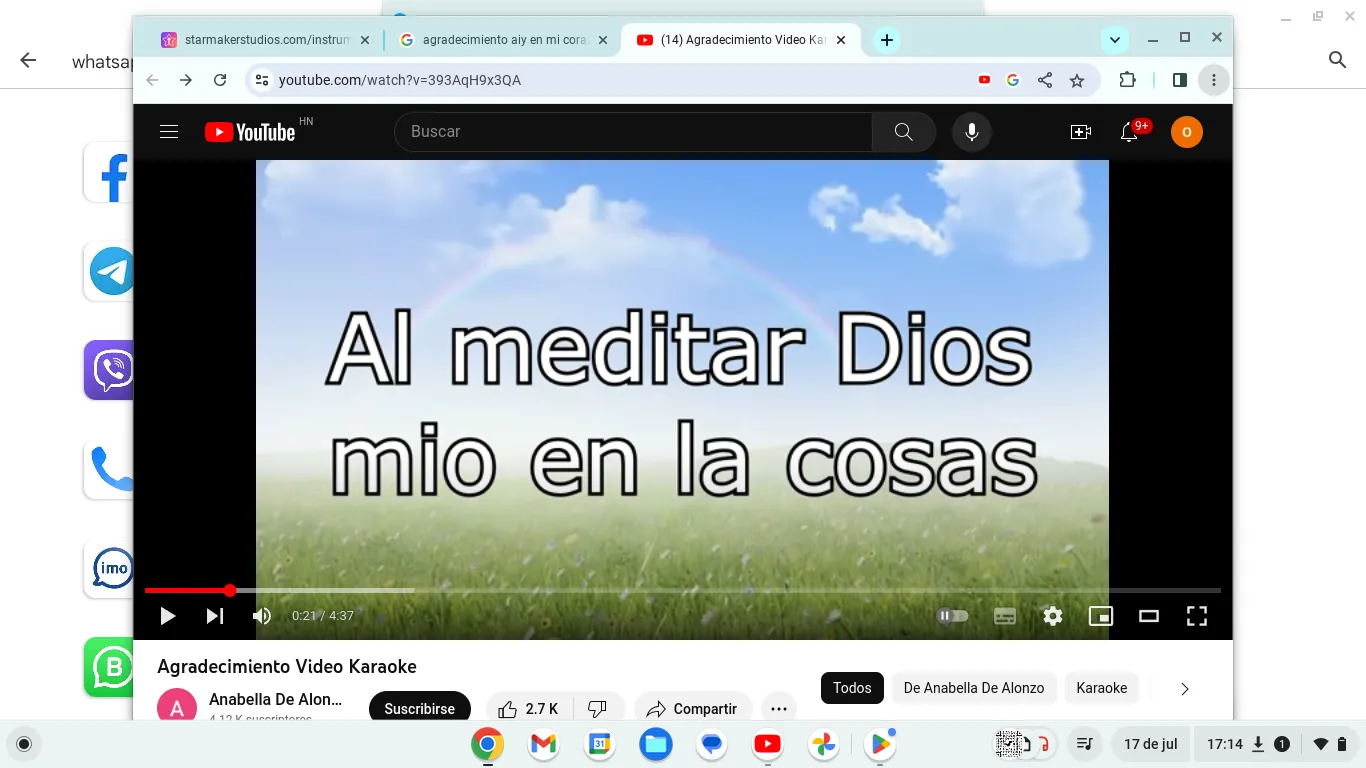Show more filter chips with right chevron
This screenshot has width=1366, height=768.
[x=1185, y=689]
